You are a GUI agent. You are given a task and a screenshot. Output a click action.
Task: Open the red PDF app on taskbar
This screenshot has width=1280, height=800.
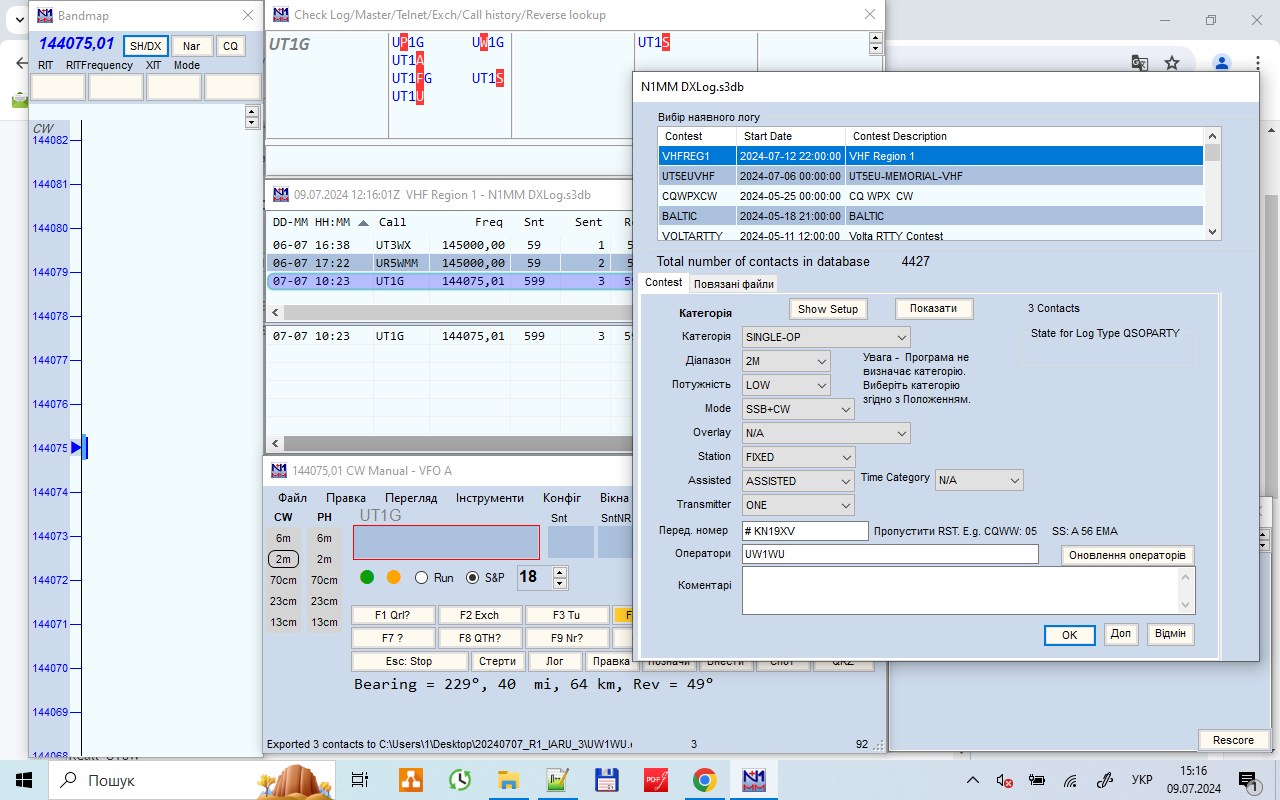(655, 780)
